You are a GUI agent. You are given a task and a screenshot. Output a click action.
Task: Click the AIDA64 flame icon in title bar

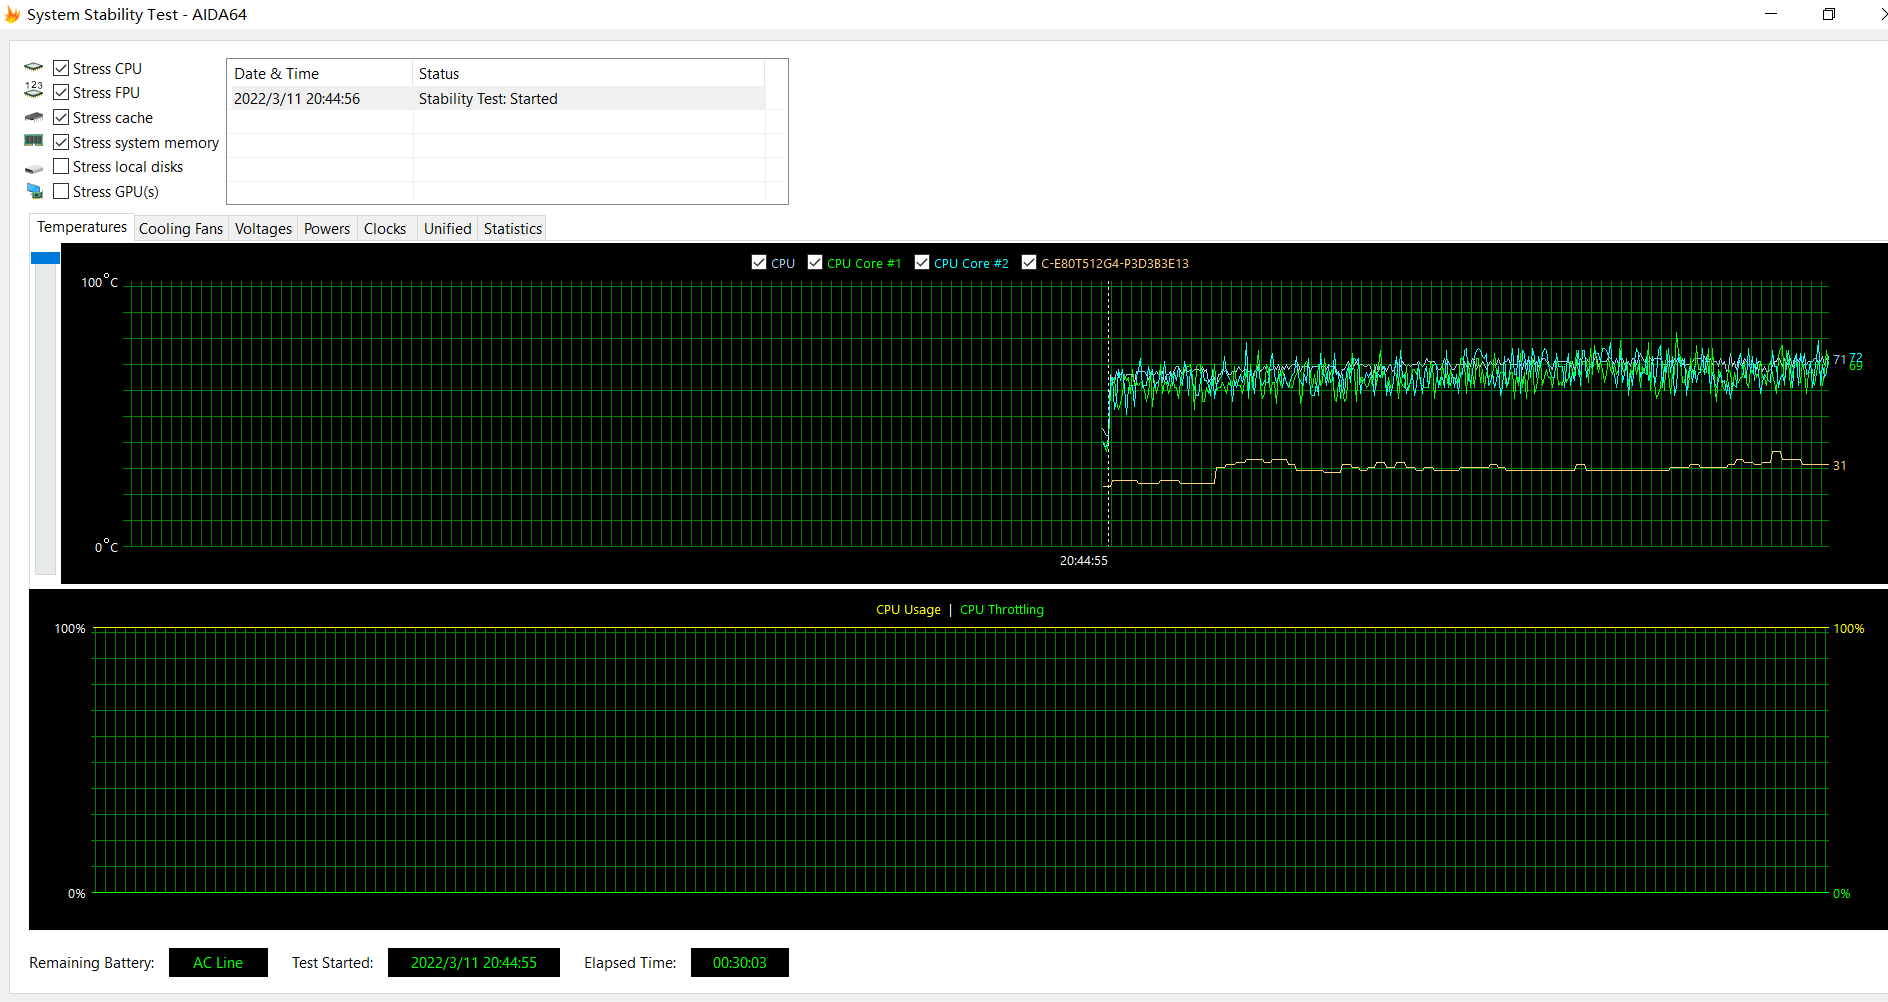tap(12, 15)
